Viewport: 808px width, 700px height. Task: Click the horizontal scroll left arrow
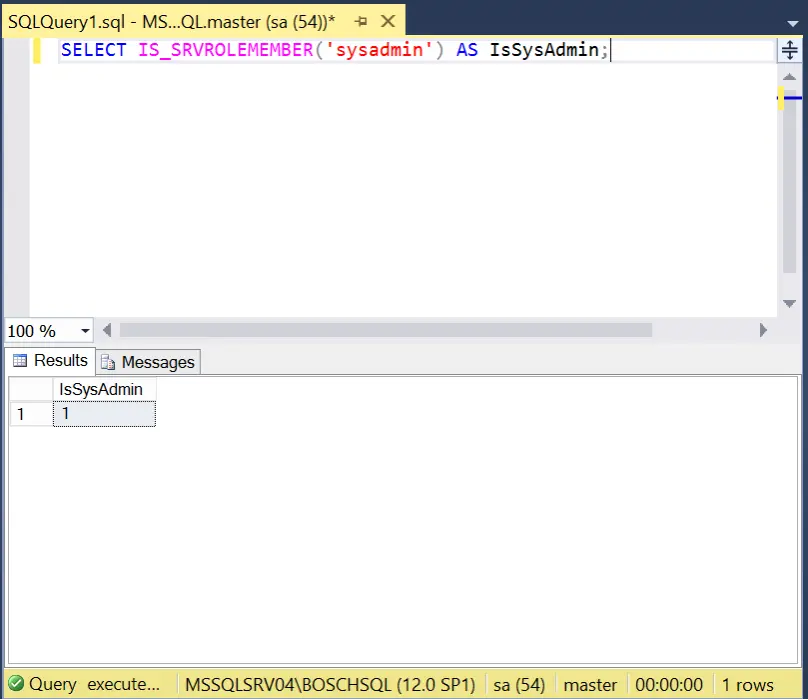pyautogui.click(x=107, y=330)
